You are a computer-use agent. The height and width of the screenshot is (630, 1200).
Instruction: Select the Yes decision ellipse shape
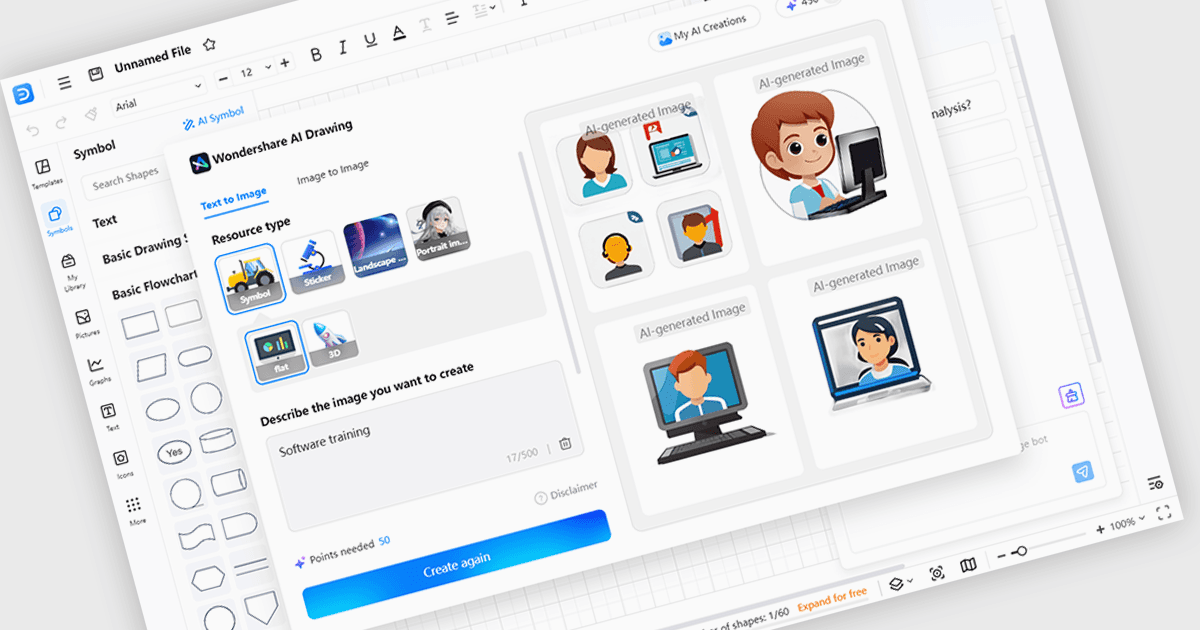174,452
